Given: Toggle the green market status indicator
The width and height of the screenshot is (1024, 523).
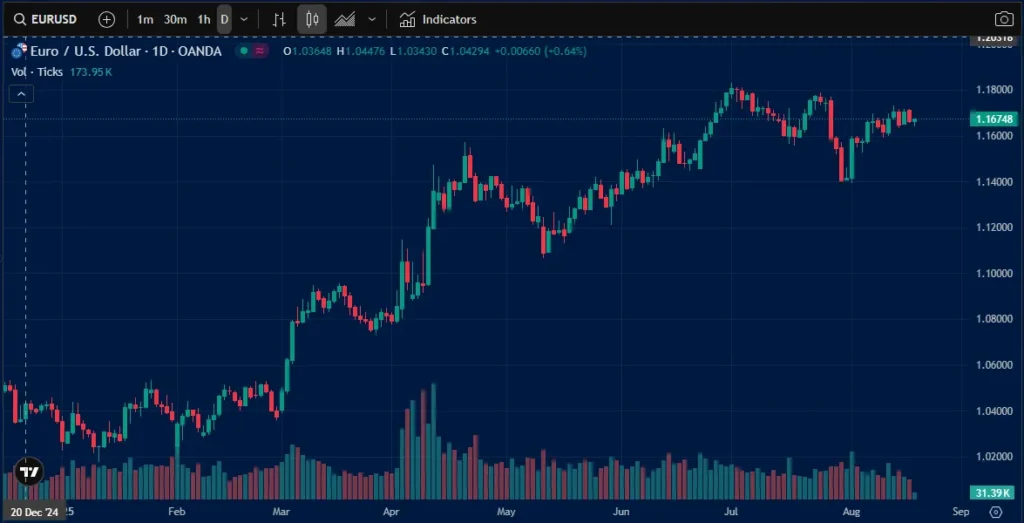Looking at the screenshot, I should pos(244,51).
